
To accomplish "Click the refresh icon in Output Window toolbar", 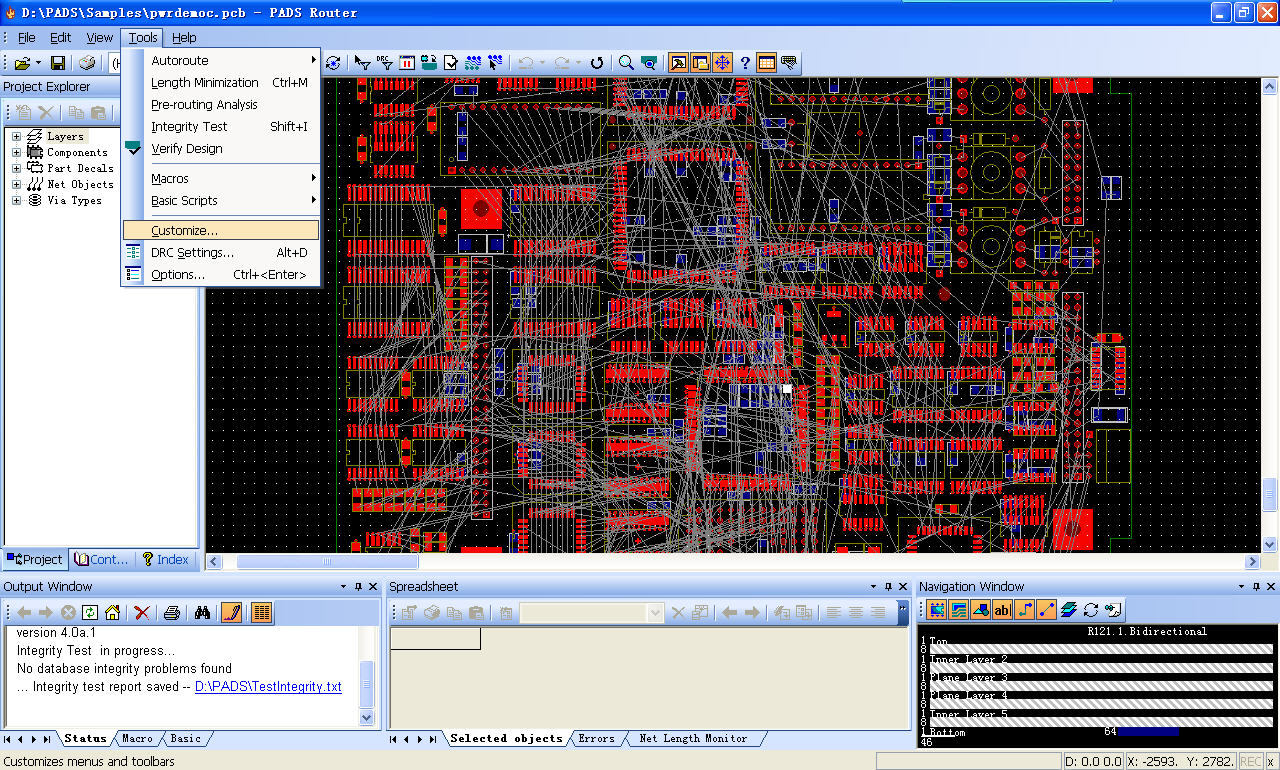I will [x=90, y=613].
